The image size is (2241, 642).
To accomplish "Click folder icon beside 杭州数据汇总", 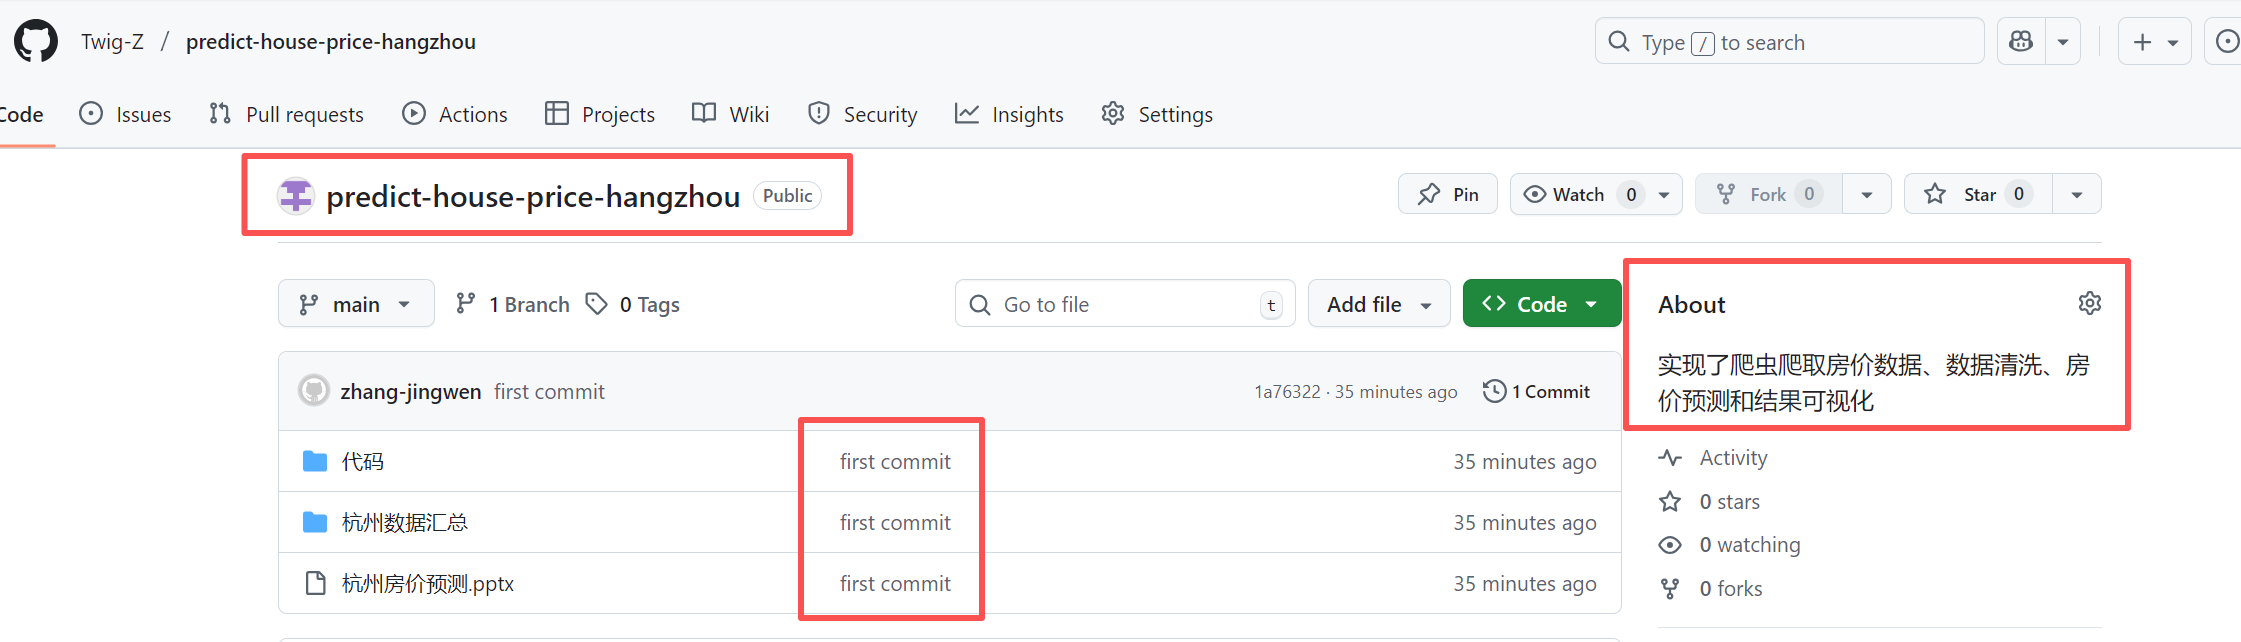I will click(315, 522).
